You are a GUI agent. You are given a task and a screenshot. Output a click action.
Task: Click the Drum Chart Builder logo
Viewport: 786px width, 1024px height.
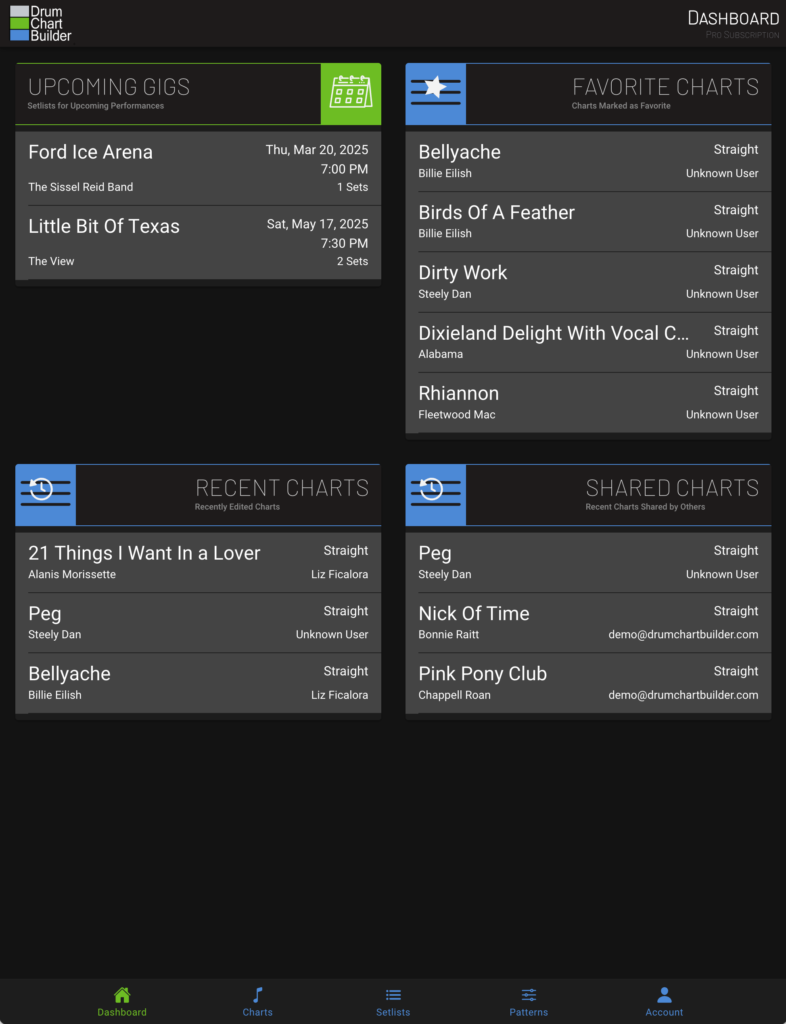[41, 23]
